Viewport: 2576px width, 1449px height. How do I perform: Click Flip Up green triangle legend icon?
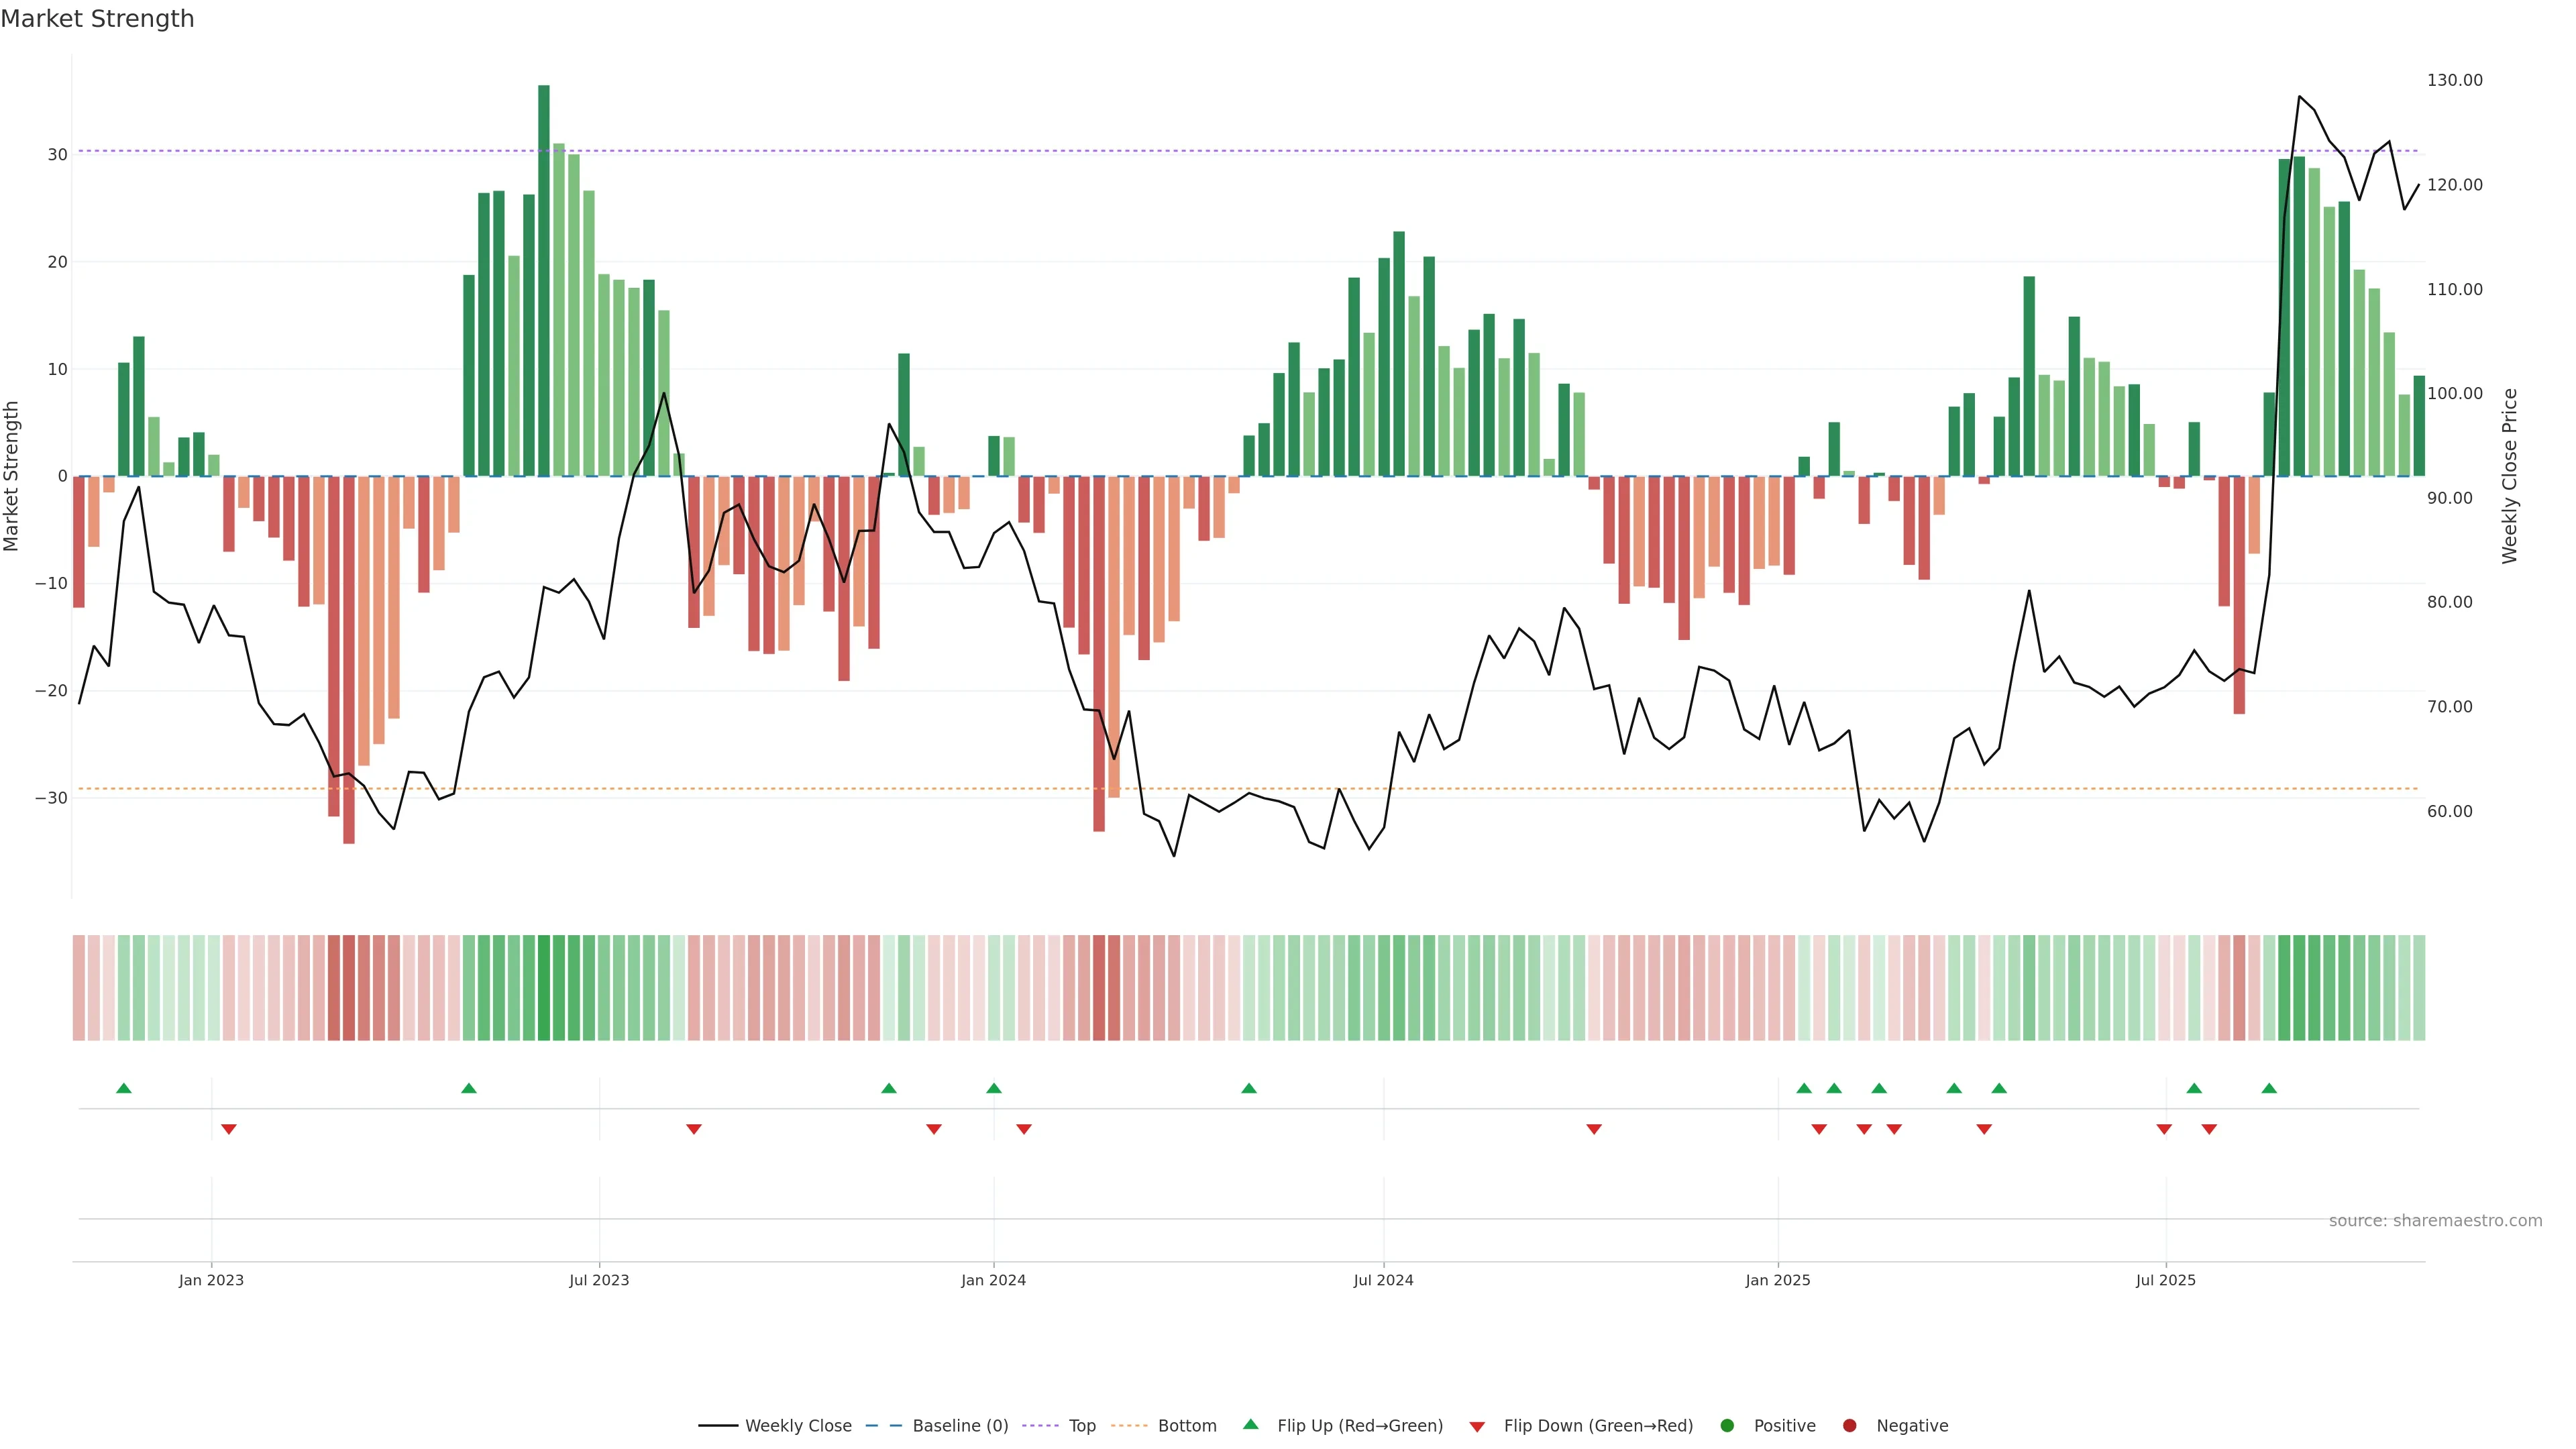point(1250,1425)
